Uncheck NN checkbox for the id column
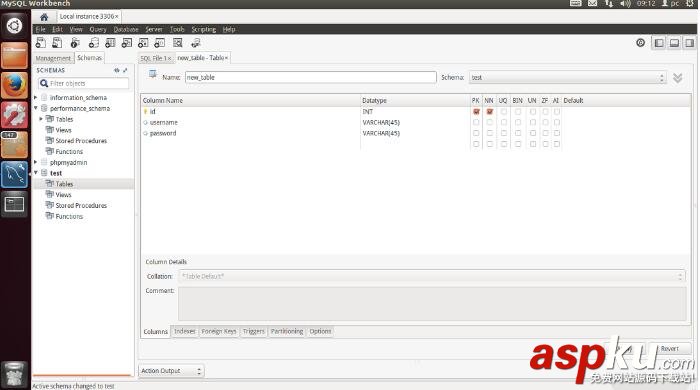Image resolution: width=700 pixels, height=390 pixels. (490, 112)
